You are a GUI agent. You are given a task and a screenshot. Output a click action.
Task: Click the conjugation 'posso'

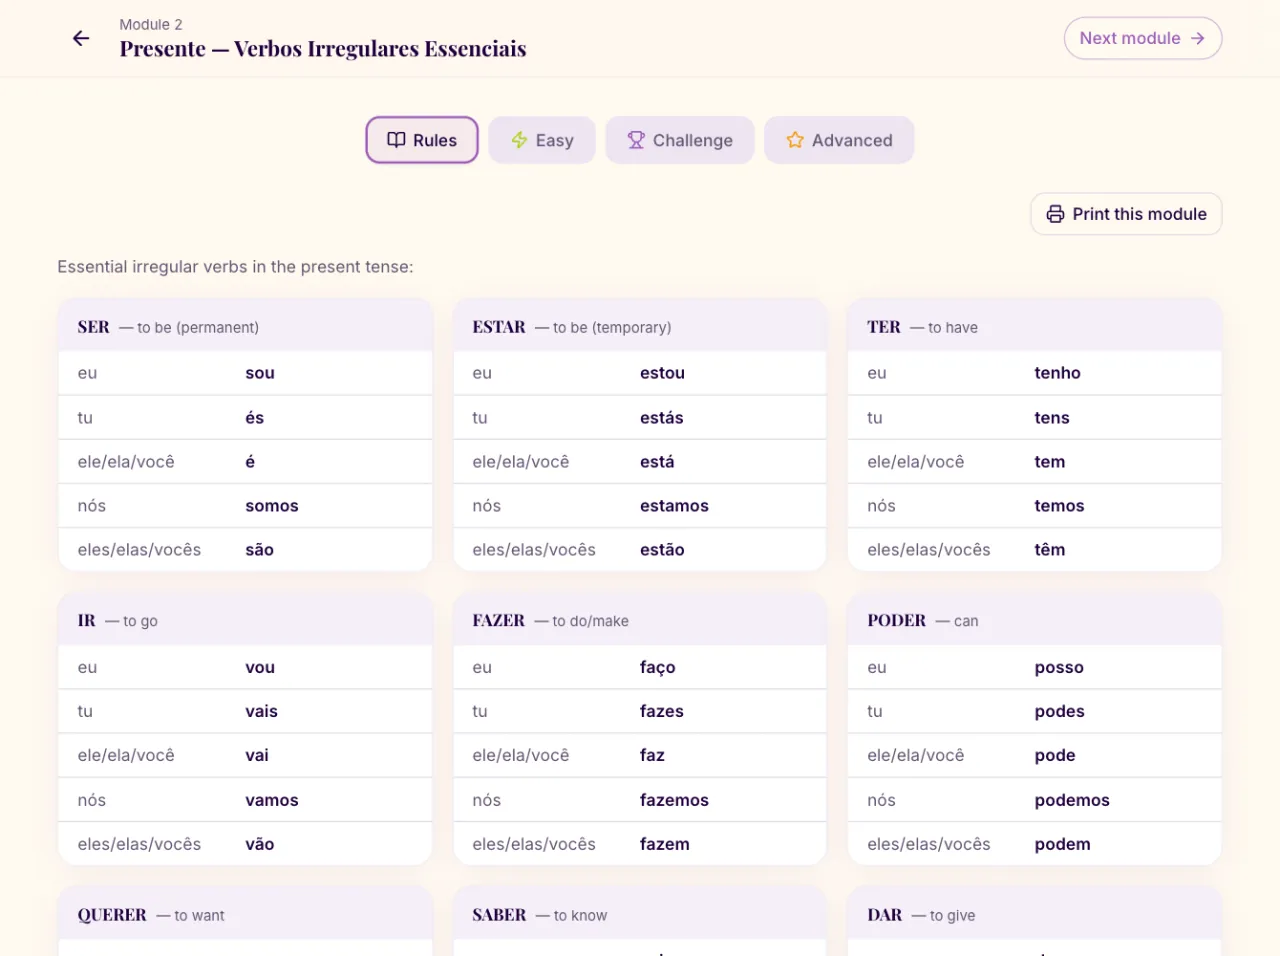(x=1059, y=668)
